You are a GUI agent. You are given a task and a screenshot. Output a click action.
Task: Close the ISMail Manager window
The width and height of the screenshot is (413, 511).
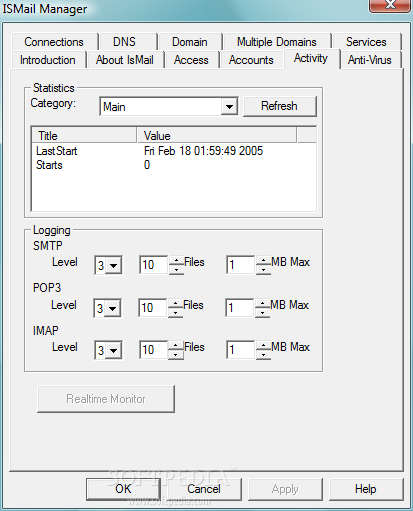point(390,5)
